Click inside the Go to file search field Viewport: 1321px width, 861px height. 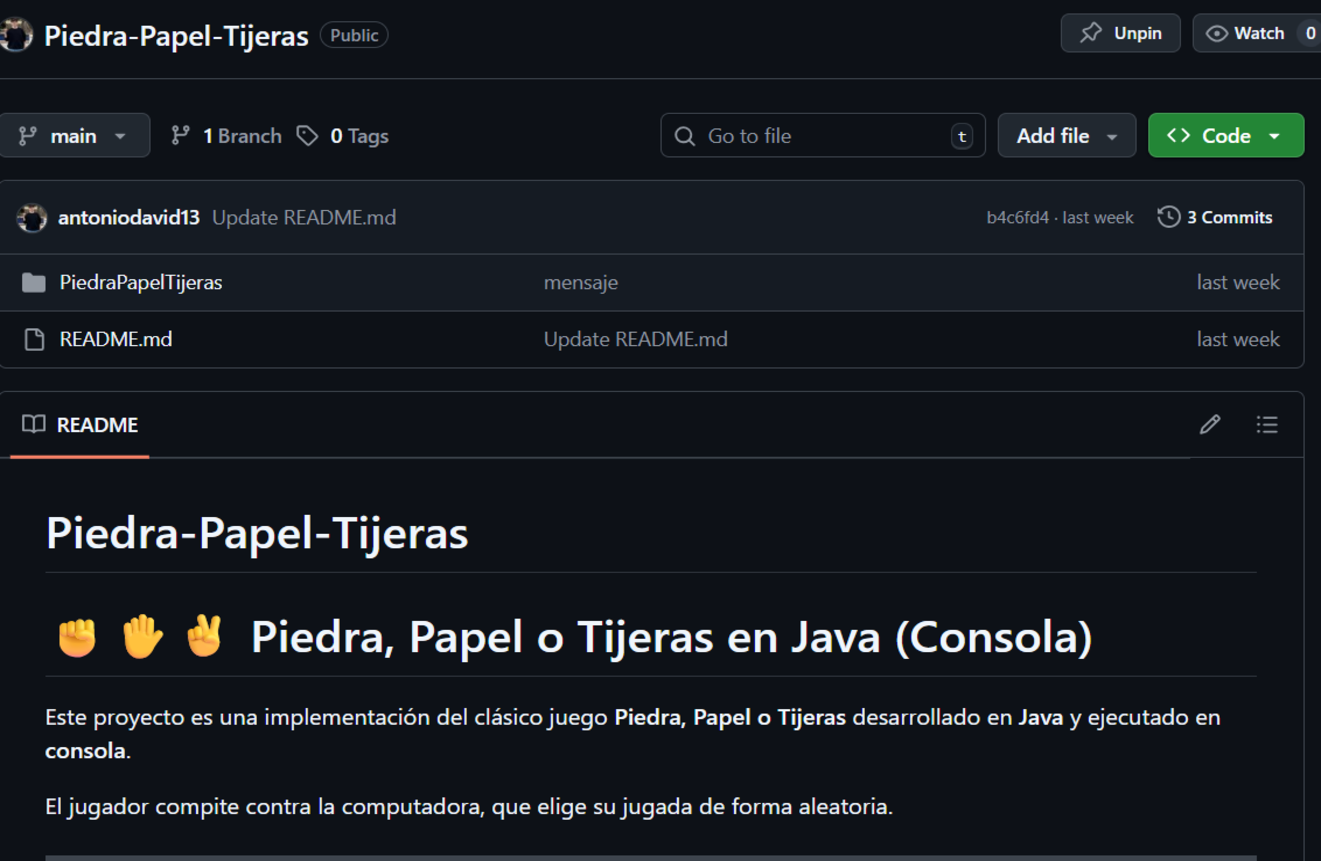pyautogui.click(x=820, y=135)
